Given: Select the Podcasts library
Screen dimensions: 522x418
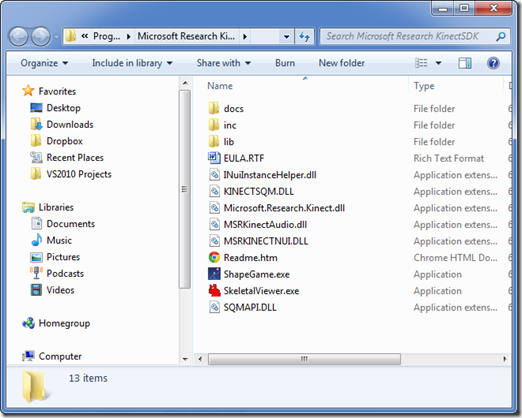Looking at the screenshot, I should (x=57, y=273).
